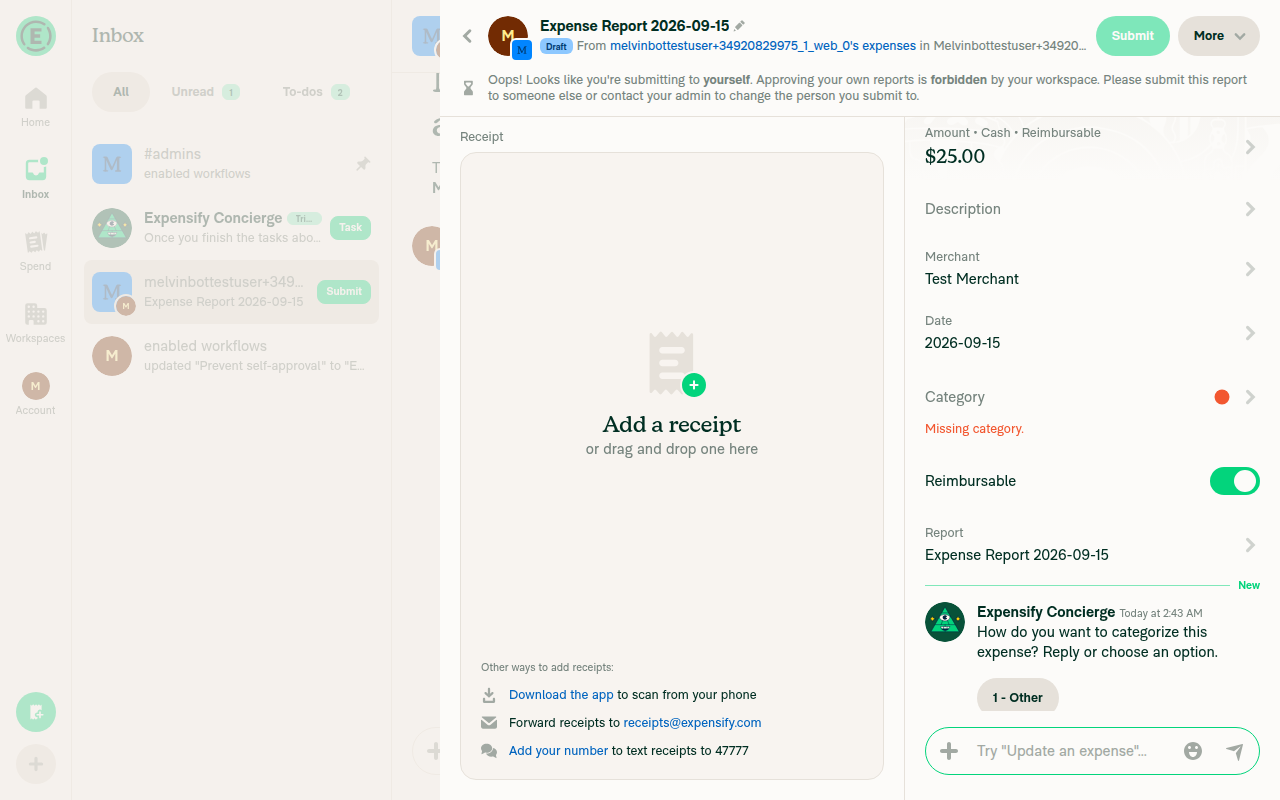Open emoji picker in the composer
Image resolution: width=1280 pixels, height=800 pixels.
tap(1193, 751)
